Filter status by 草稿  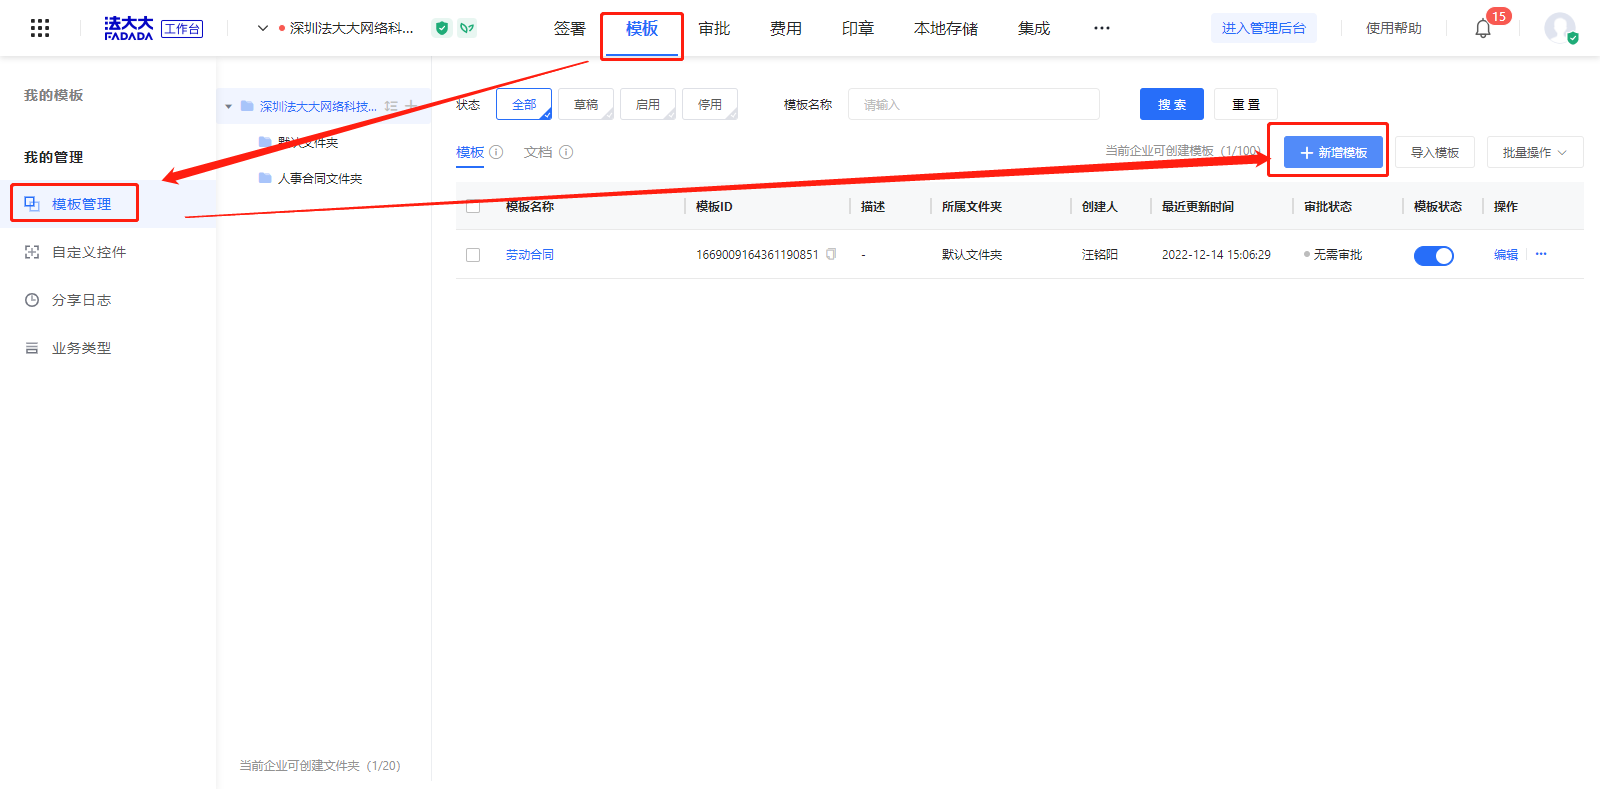pos(586,104)
